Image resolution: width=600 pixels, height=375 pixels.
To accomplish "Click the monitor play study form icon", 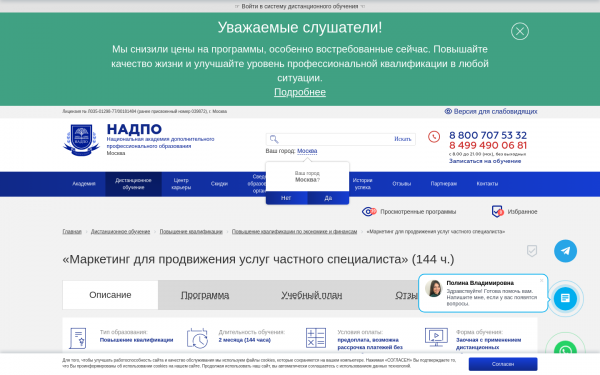I will click(436, 337).
